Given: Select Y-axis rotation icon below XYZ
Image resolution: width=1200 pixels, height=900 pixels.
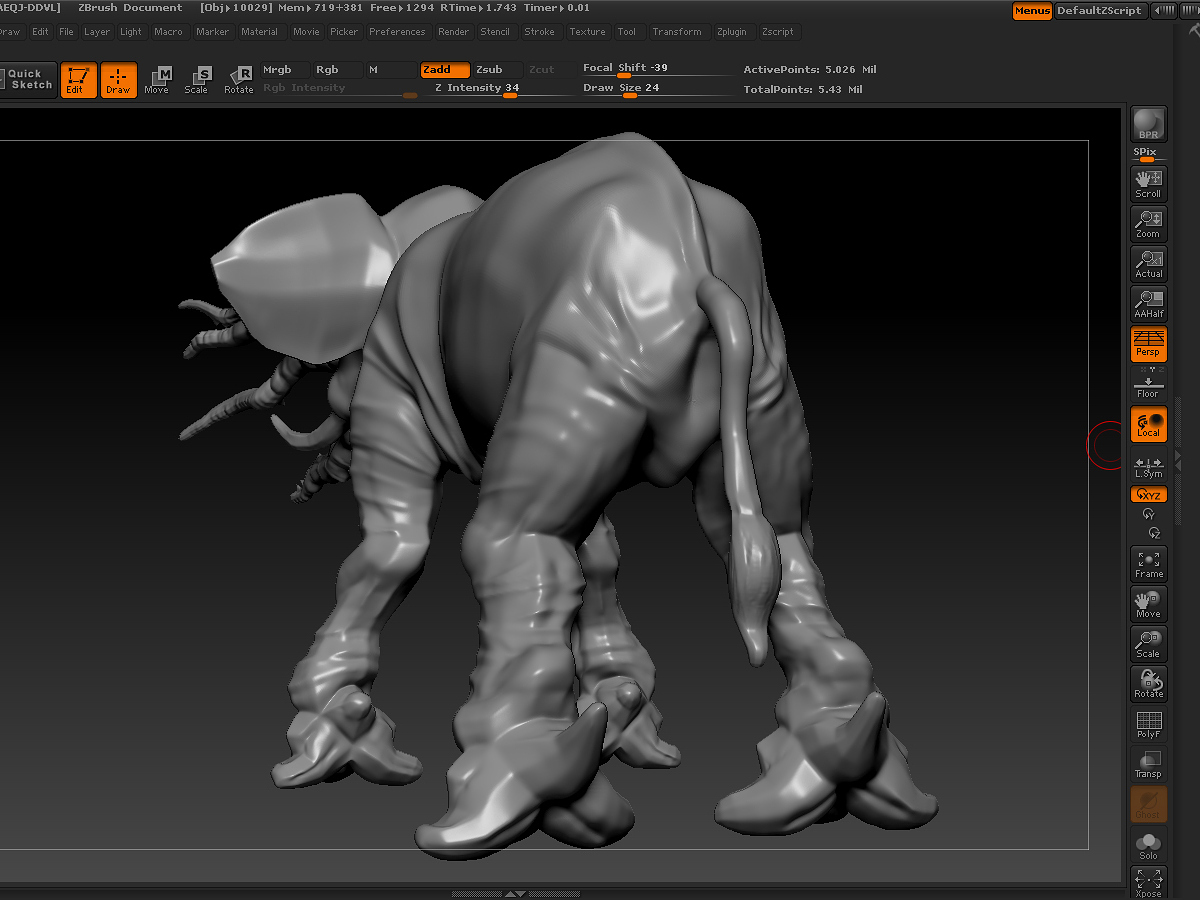Looking at the screenshot, I should click(1149, 514).
